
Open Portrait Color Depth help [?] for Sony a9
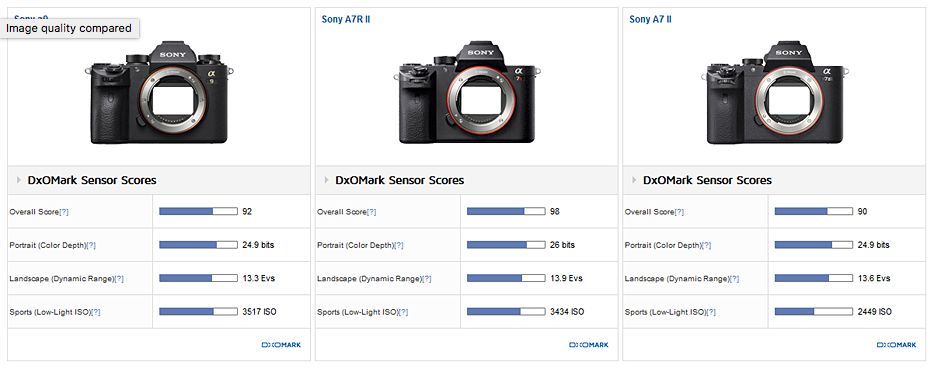click(x=91, y=245)
